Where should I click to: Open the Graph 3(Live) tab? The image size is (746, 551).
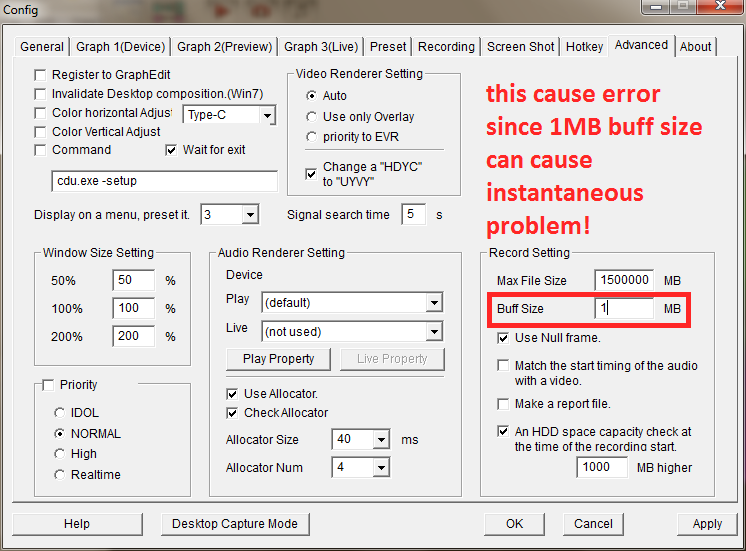(321, 47)
